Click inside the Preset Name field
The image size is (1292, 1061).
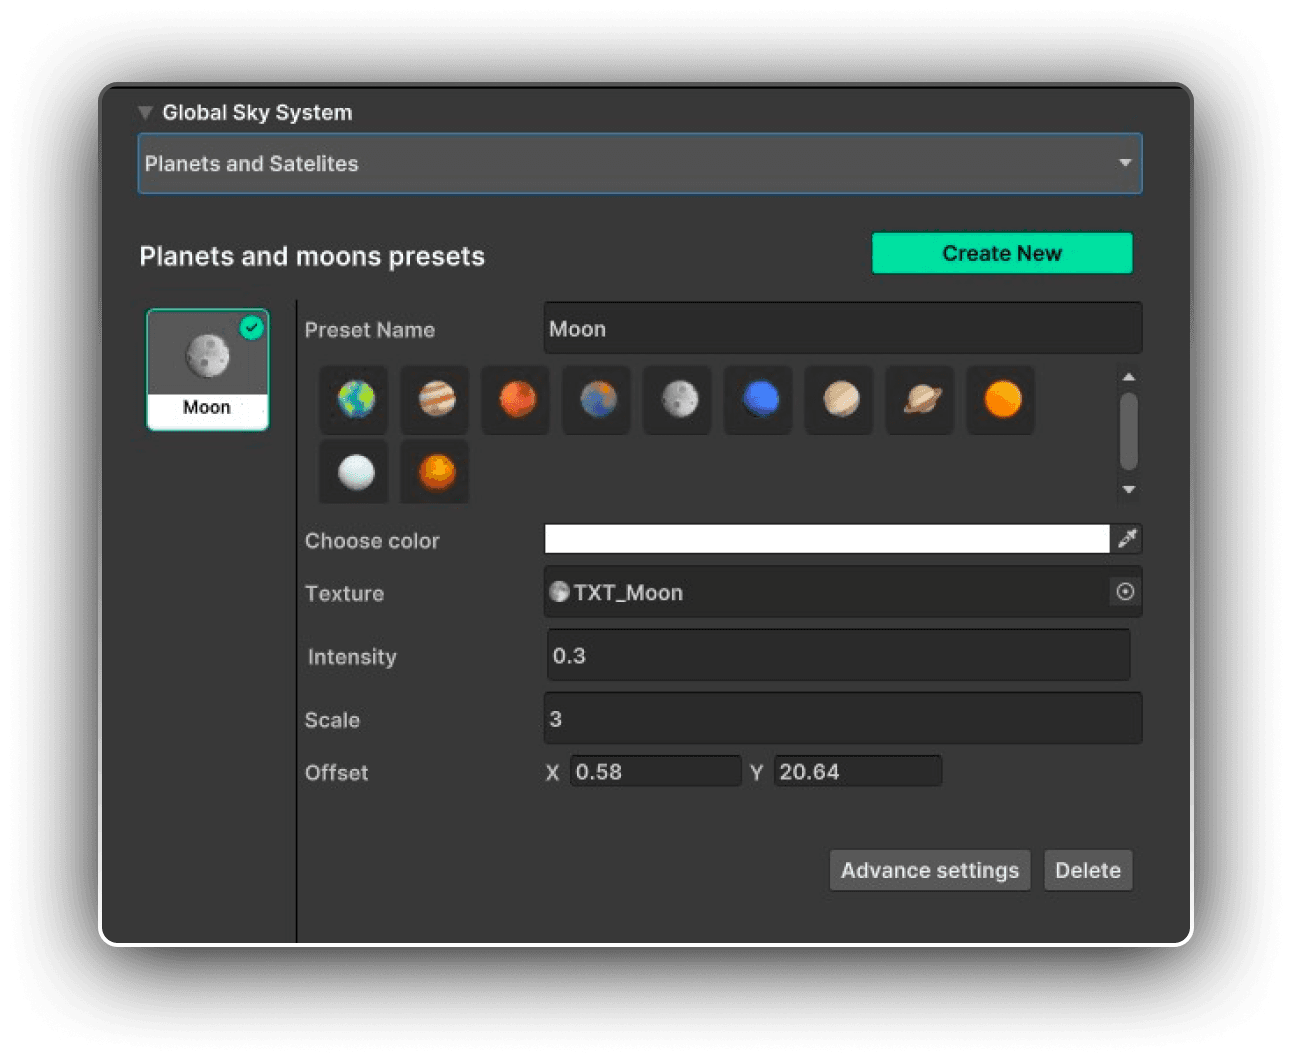click(843, 328)
